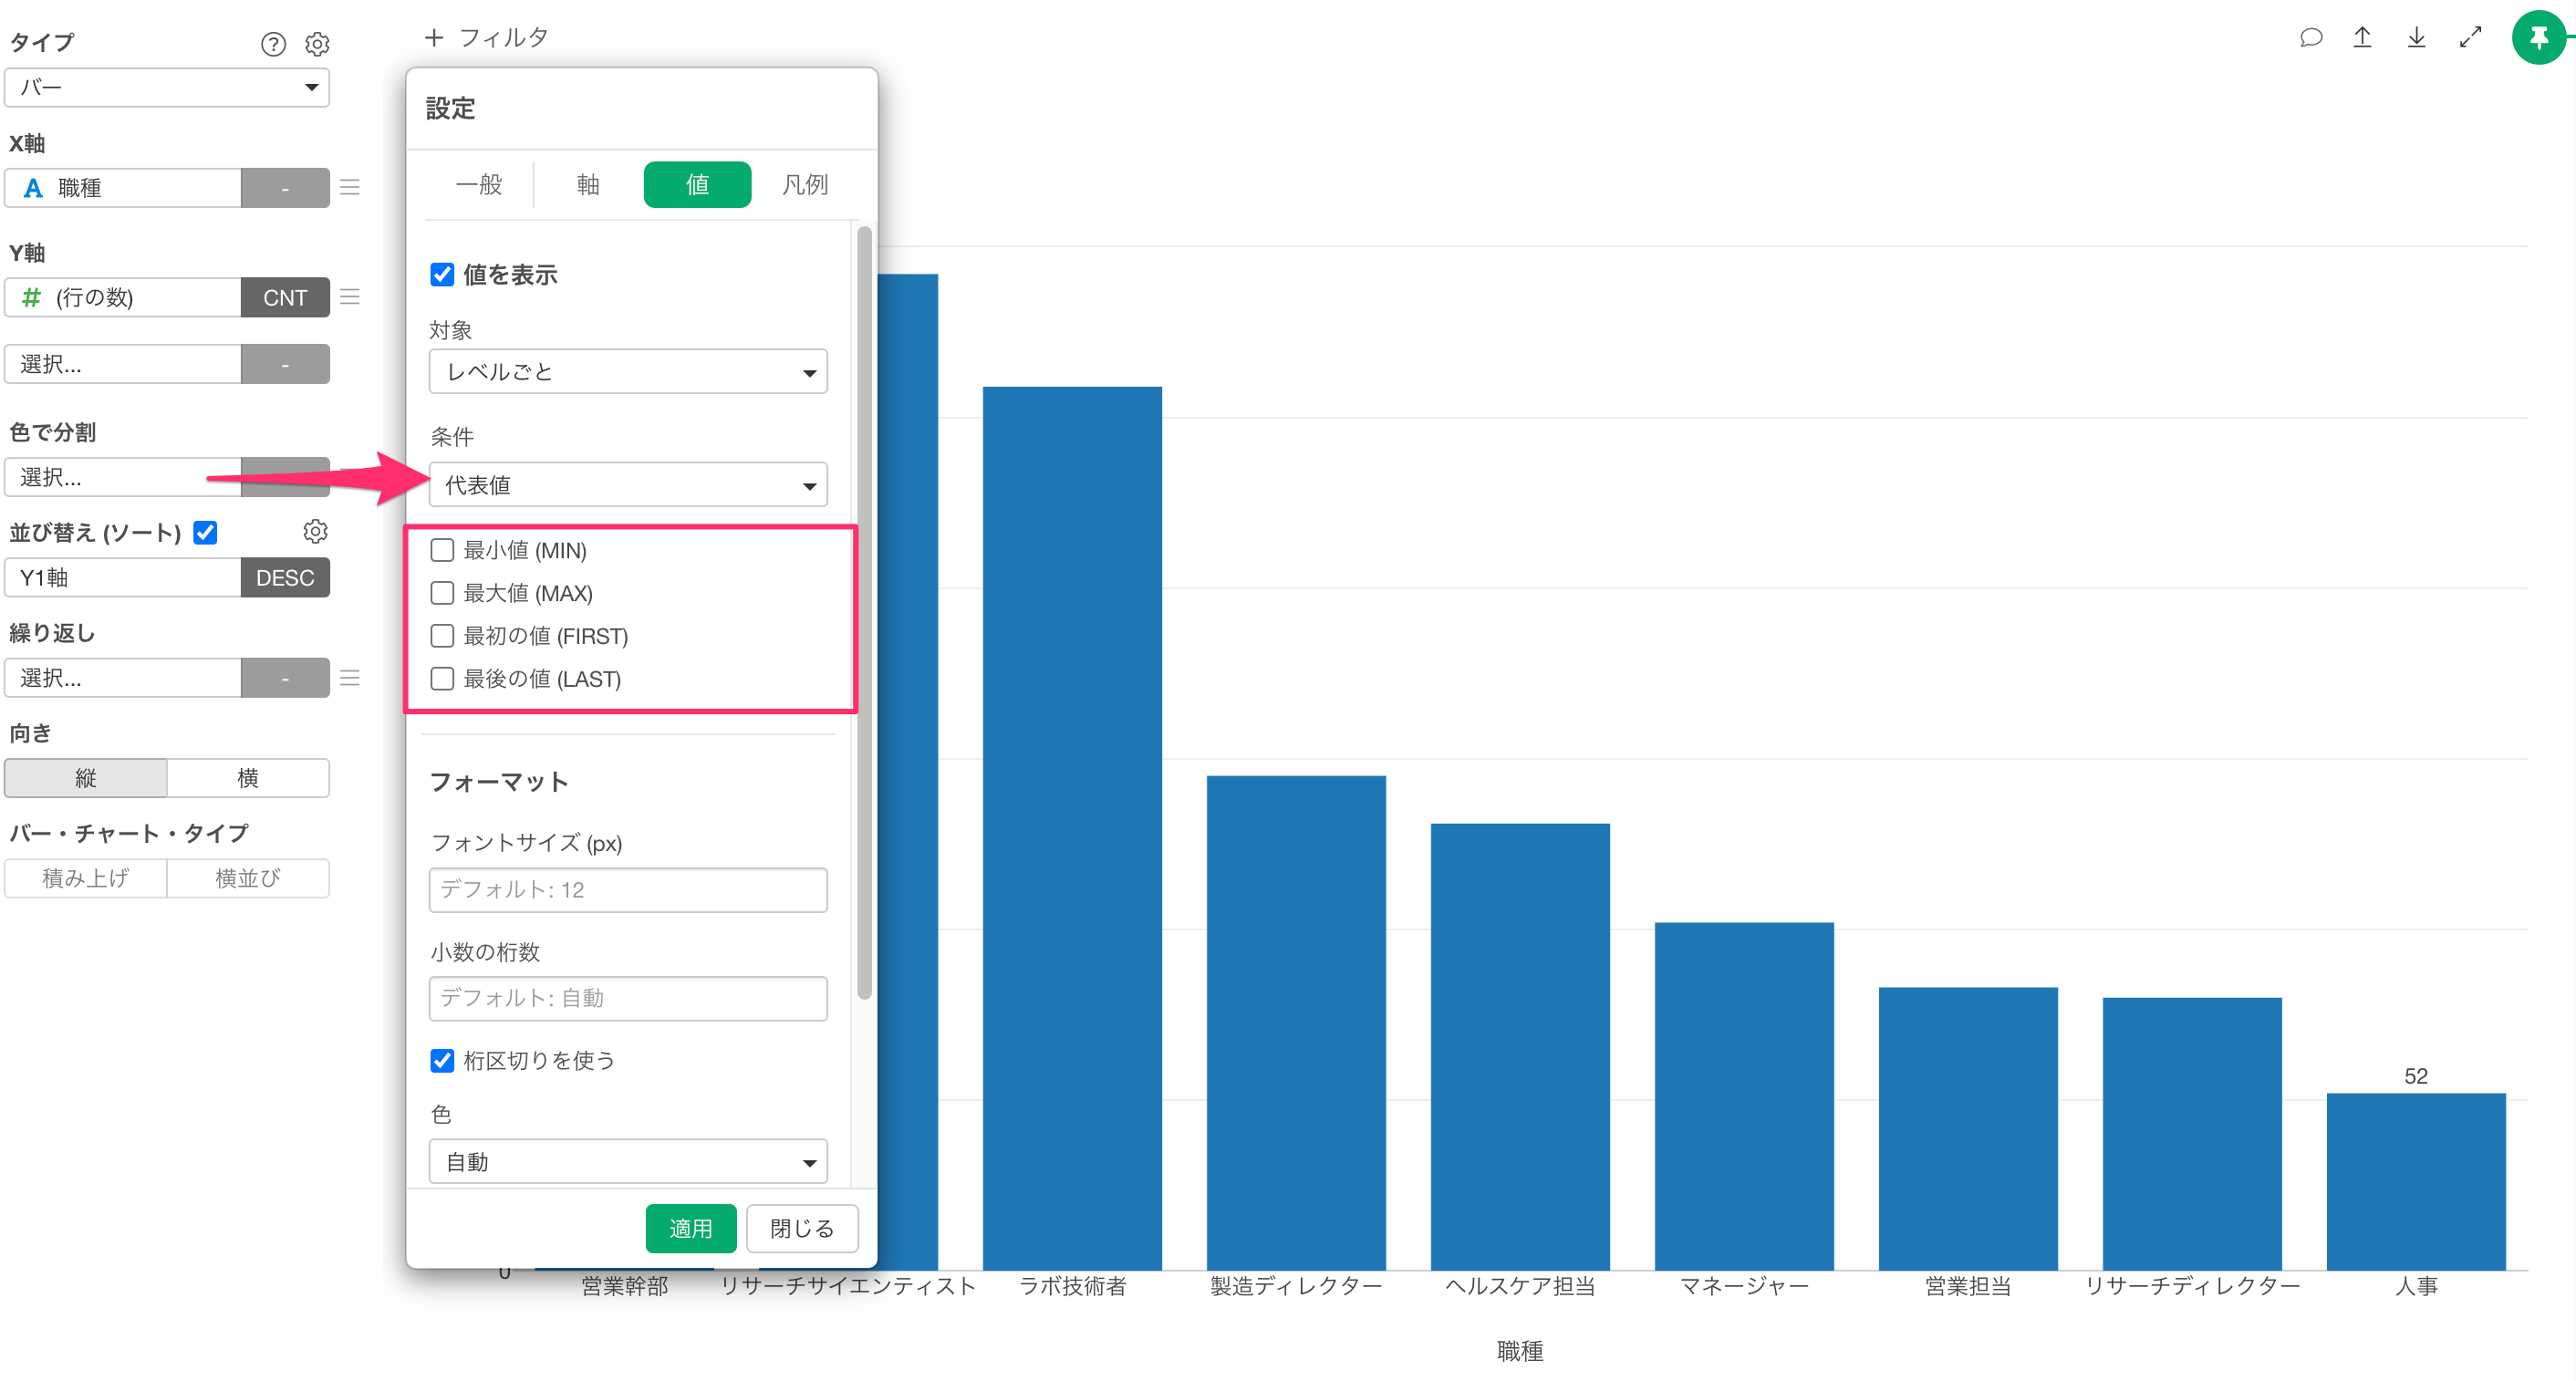Click the repeat-by row menu handle

(x=350, y=678)
